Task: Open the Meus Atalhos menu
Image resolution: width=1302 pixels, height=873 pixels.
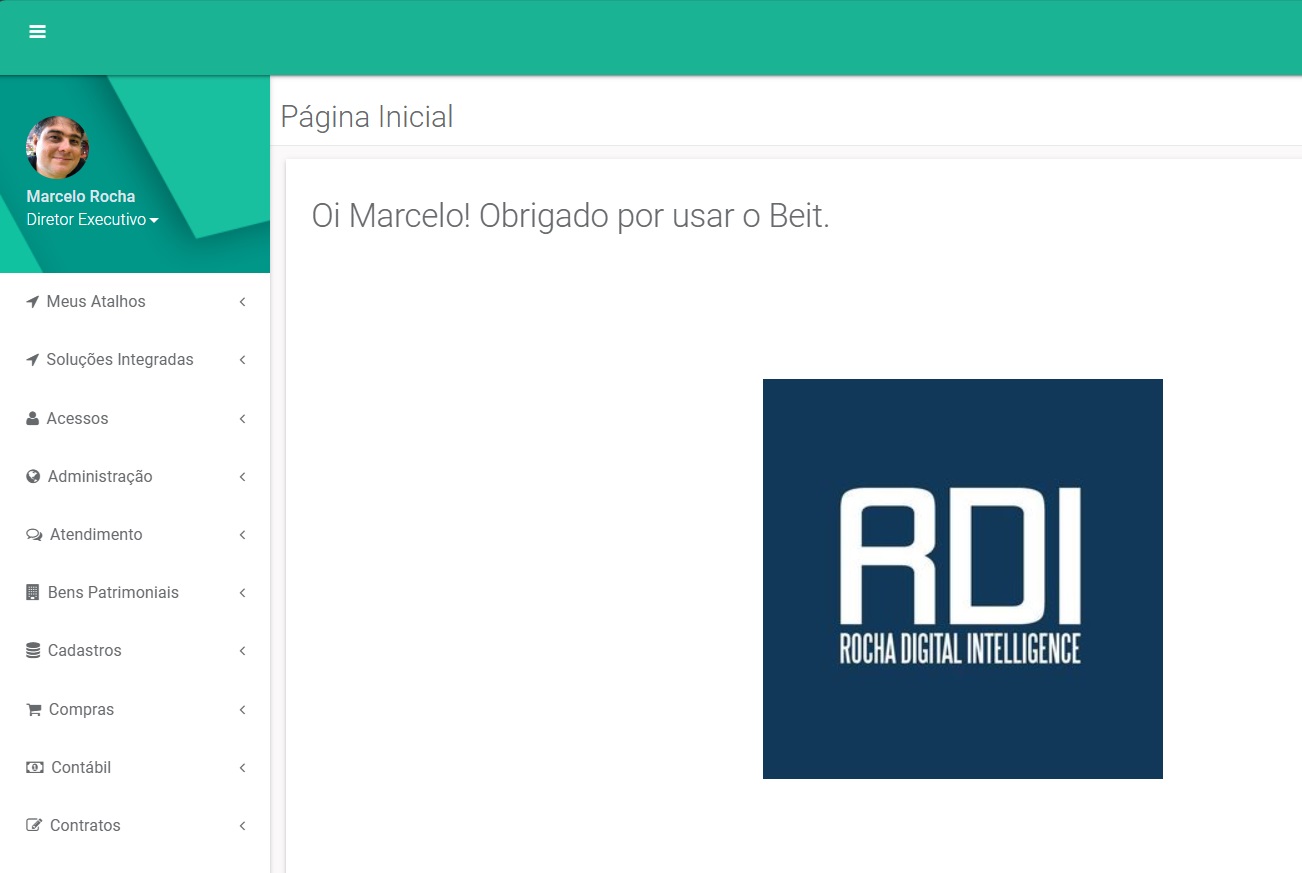Action: point(135,302)
